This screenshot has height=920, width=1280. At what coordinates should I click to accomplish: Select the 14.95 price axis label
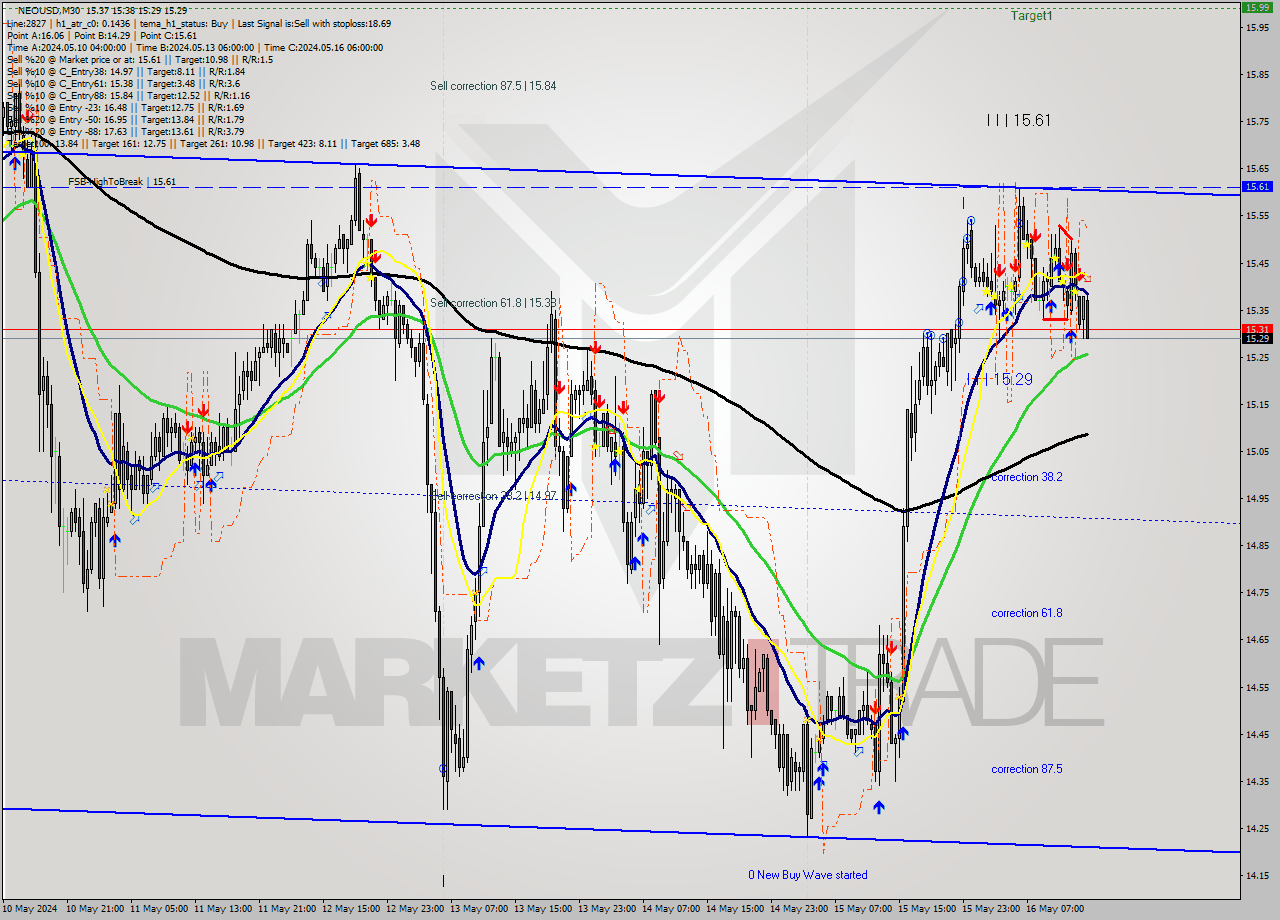tap(1257, 498)
